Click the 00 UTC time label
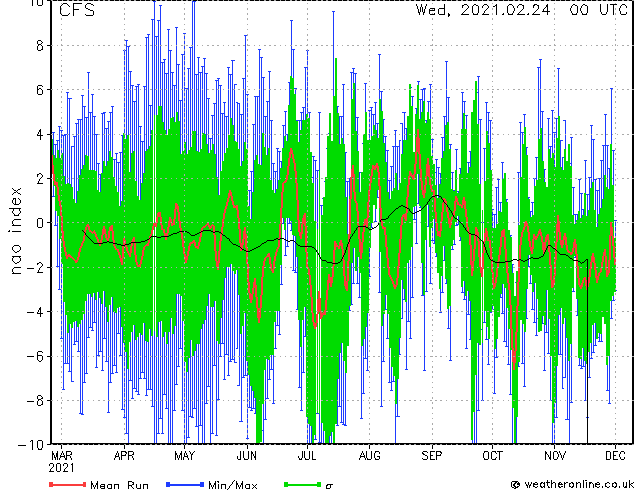This screenshot has width=634, height=490. coord(599,10)
